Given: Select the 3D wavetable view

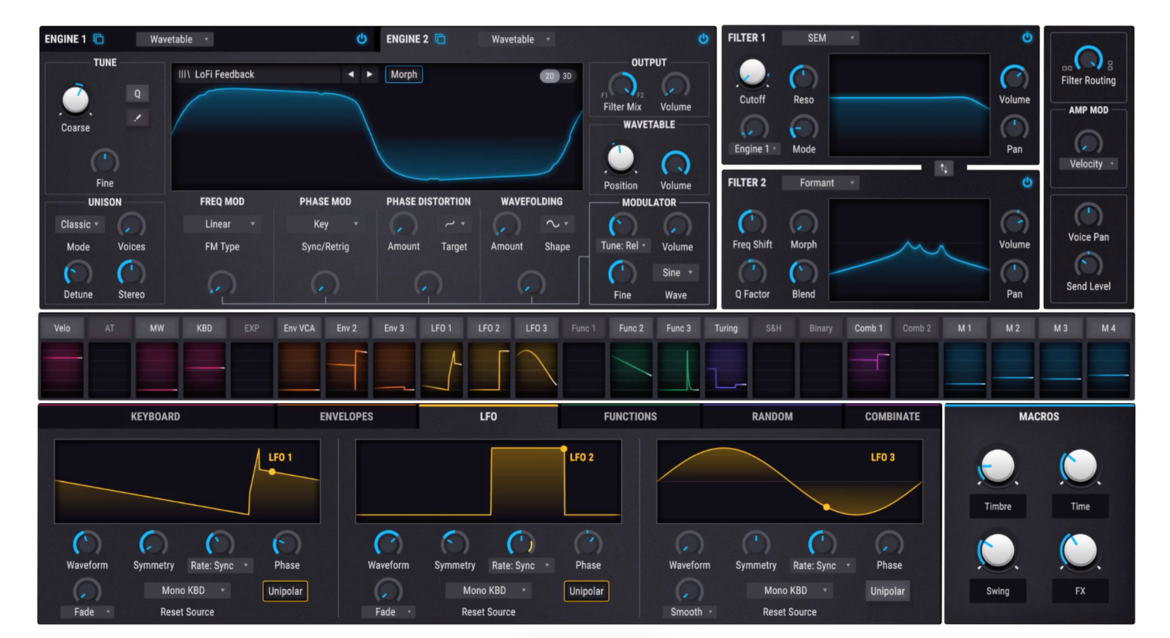Looking at the screenshot, I should pyautogui.click(x=568, y=76).
